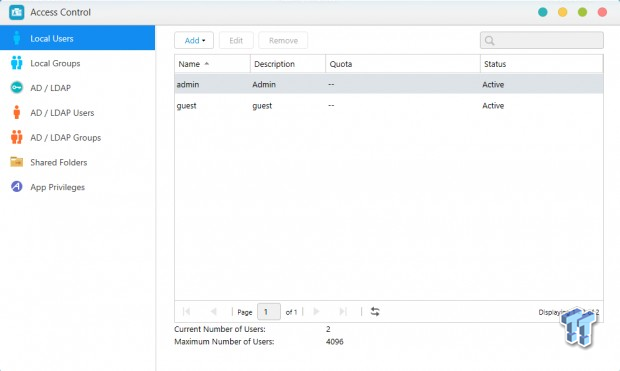The width and height of the screenshot is (620, 371).
Task: Go to first page arrow icon
Action: click(187, 312)
